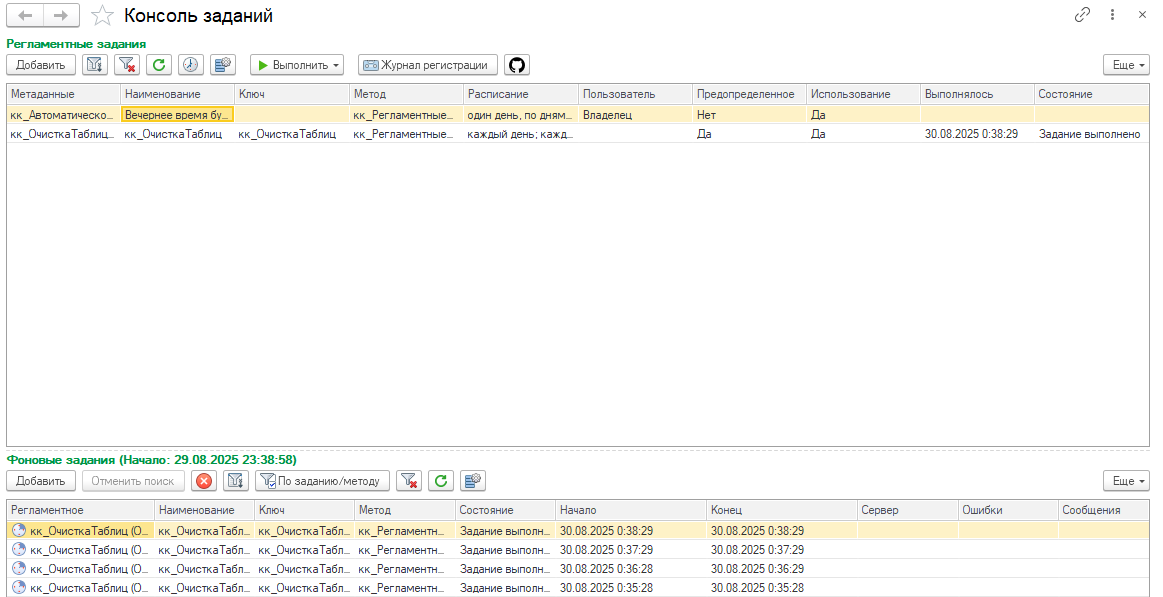Copy link using the chain icon
Image resolution: width=1163 pixels, height=597 pixels.
coord(1082,15)
